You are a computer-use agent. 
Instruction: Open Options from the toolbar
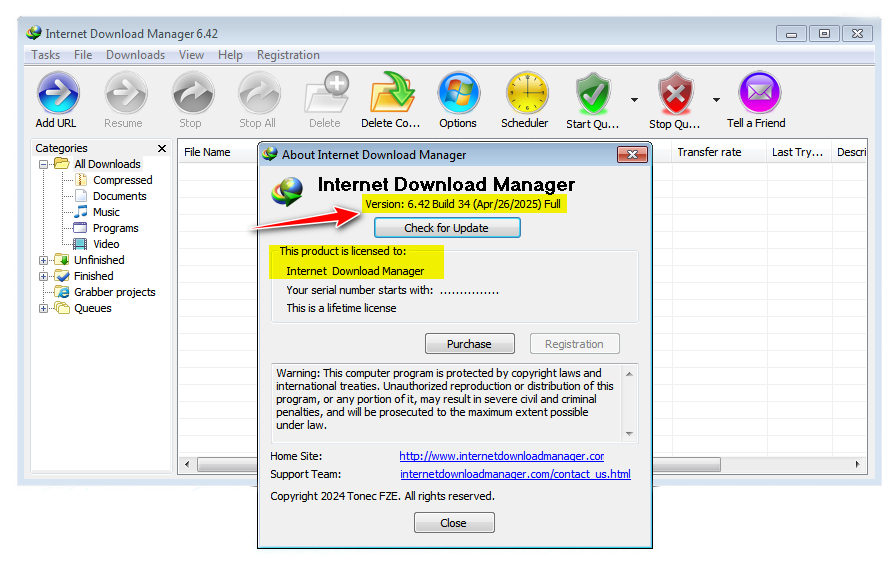[458, 92]
